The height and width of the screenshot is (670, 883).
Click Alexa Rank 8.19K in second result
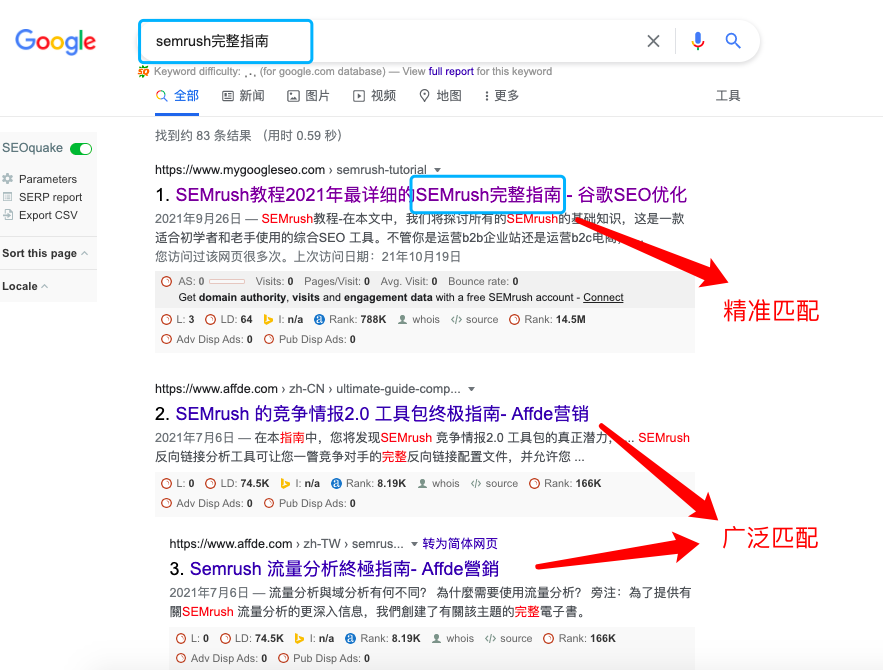point(369,483)
